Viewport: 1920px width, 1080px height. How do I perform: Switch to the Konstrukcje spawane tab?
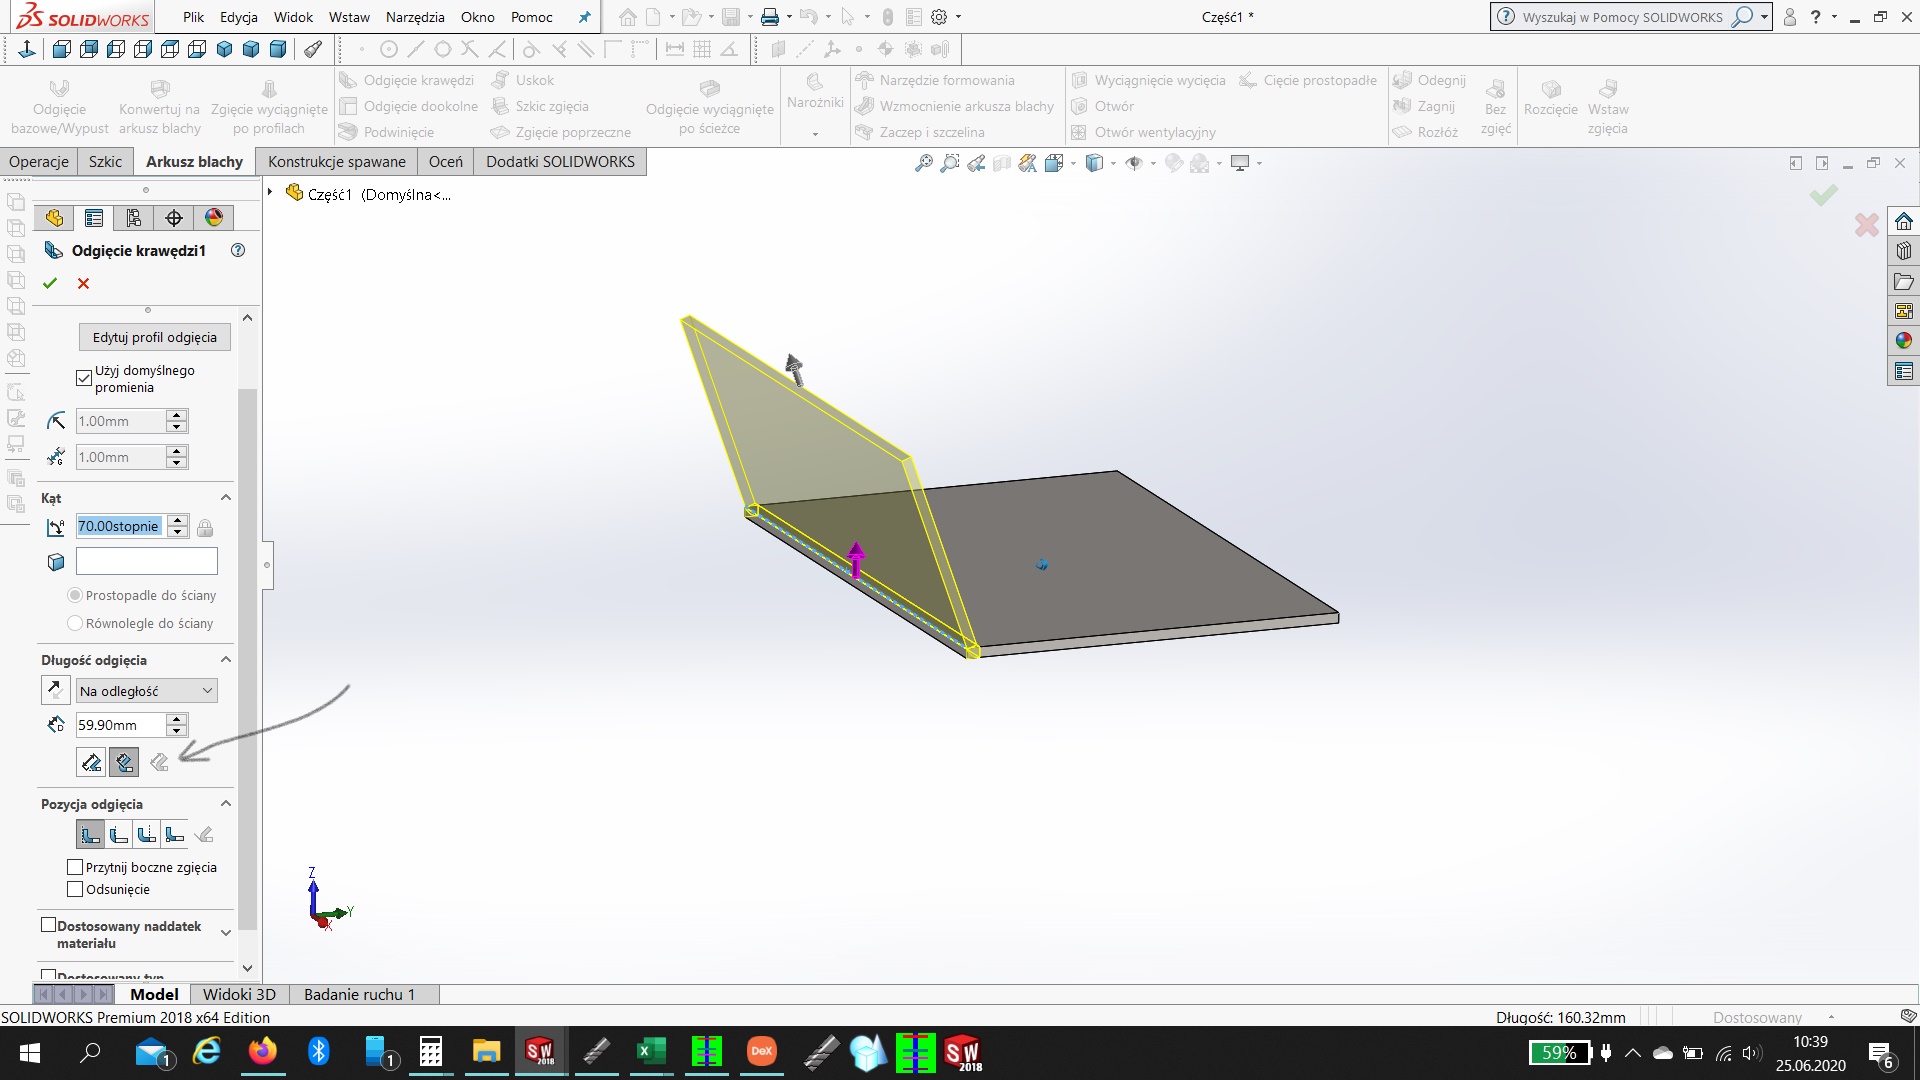point(337,162)
